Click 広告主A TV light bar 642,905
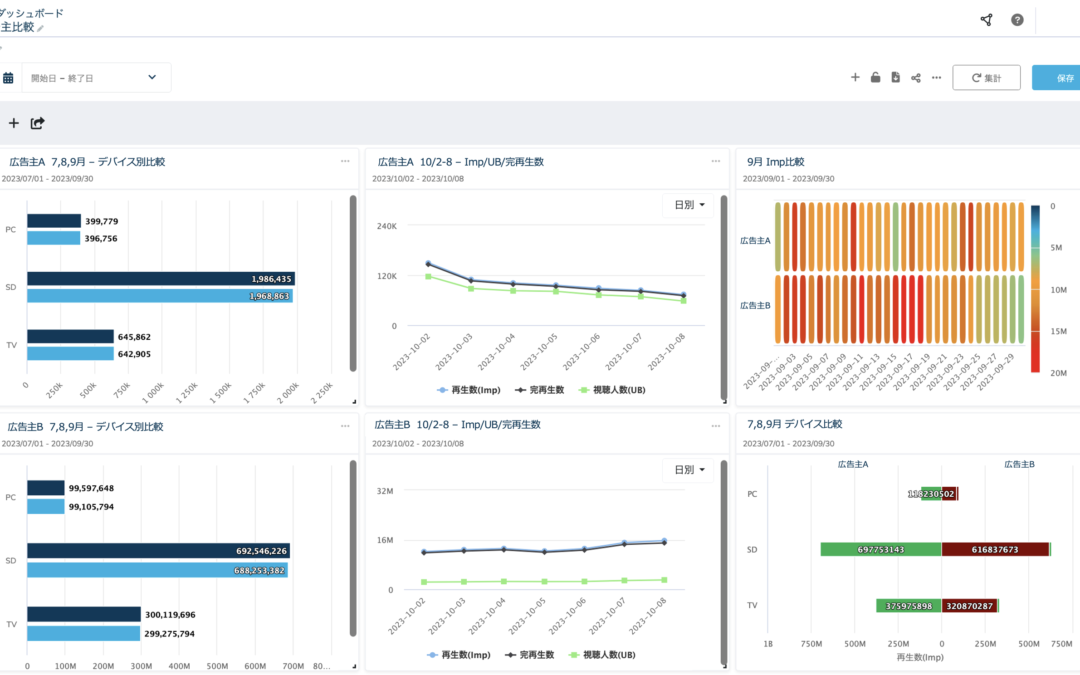1080x675 pixels. coord(70,353)
